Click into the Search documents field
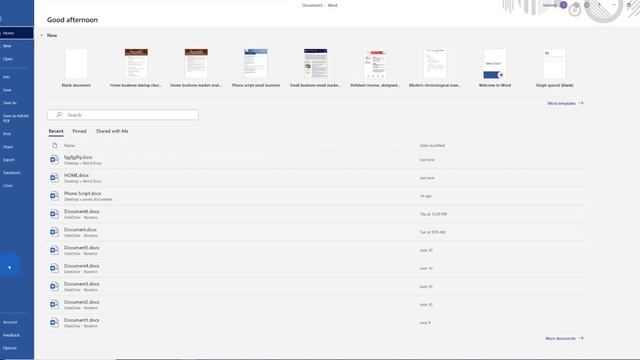Image resolution: width=640 pixels, height=360 pixels. [123, 115]
